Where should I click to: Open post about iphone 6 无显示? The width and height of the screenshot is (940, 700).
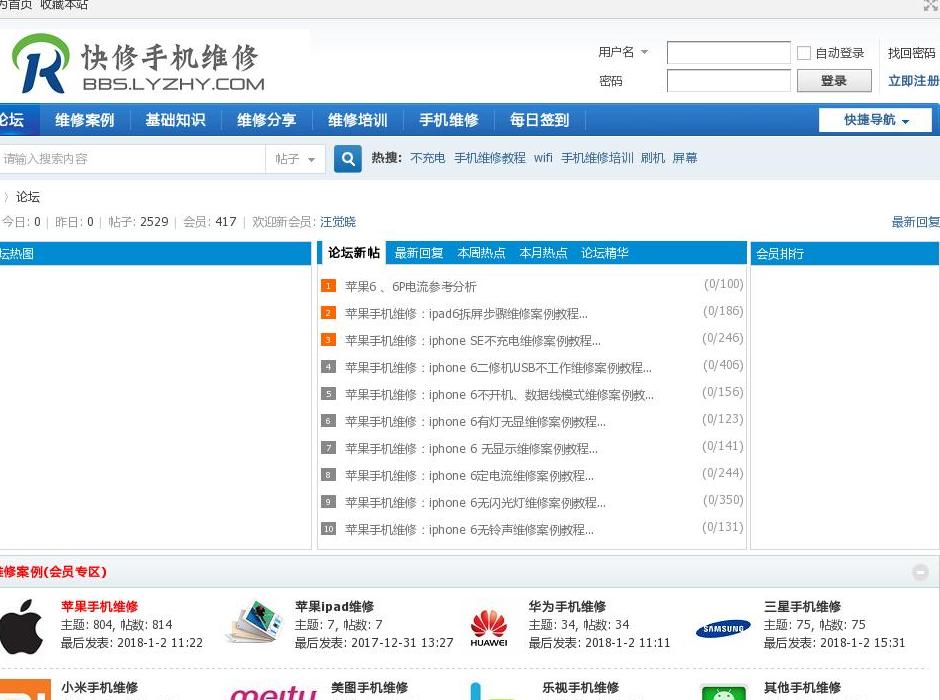tap(471, 448)
